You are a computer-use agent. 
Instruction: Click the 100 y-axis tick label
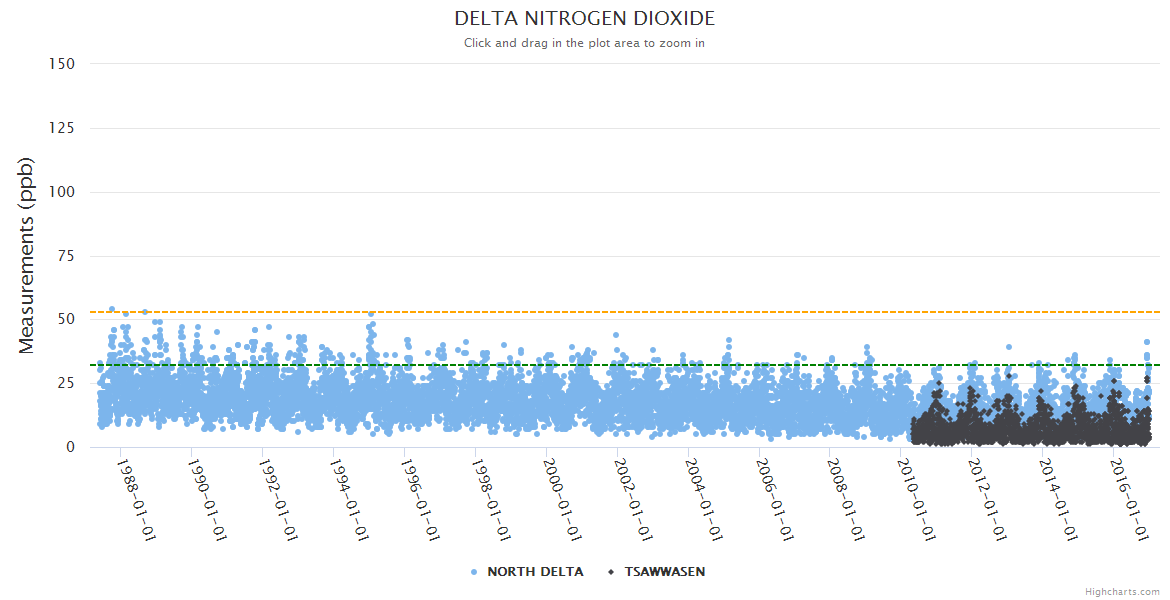tap(62, 192)
